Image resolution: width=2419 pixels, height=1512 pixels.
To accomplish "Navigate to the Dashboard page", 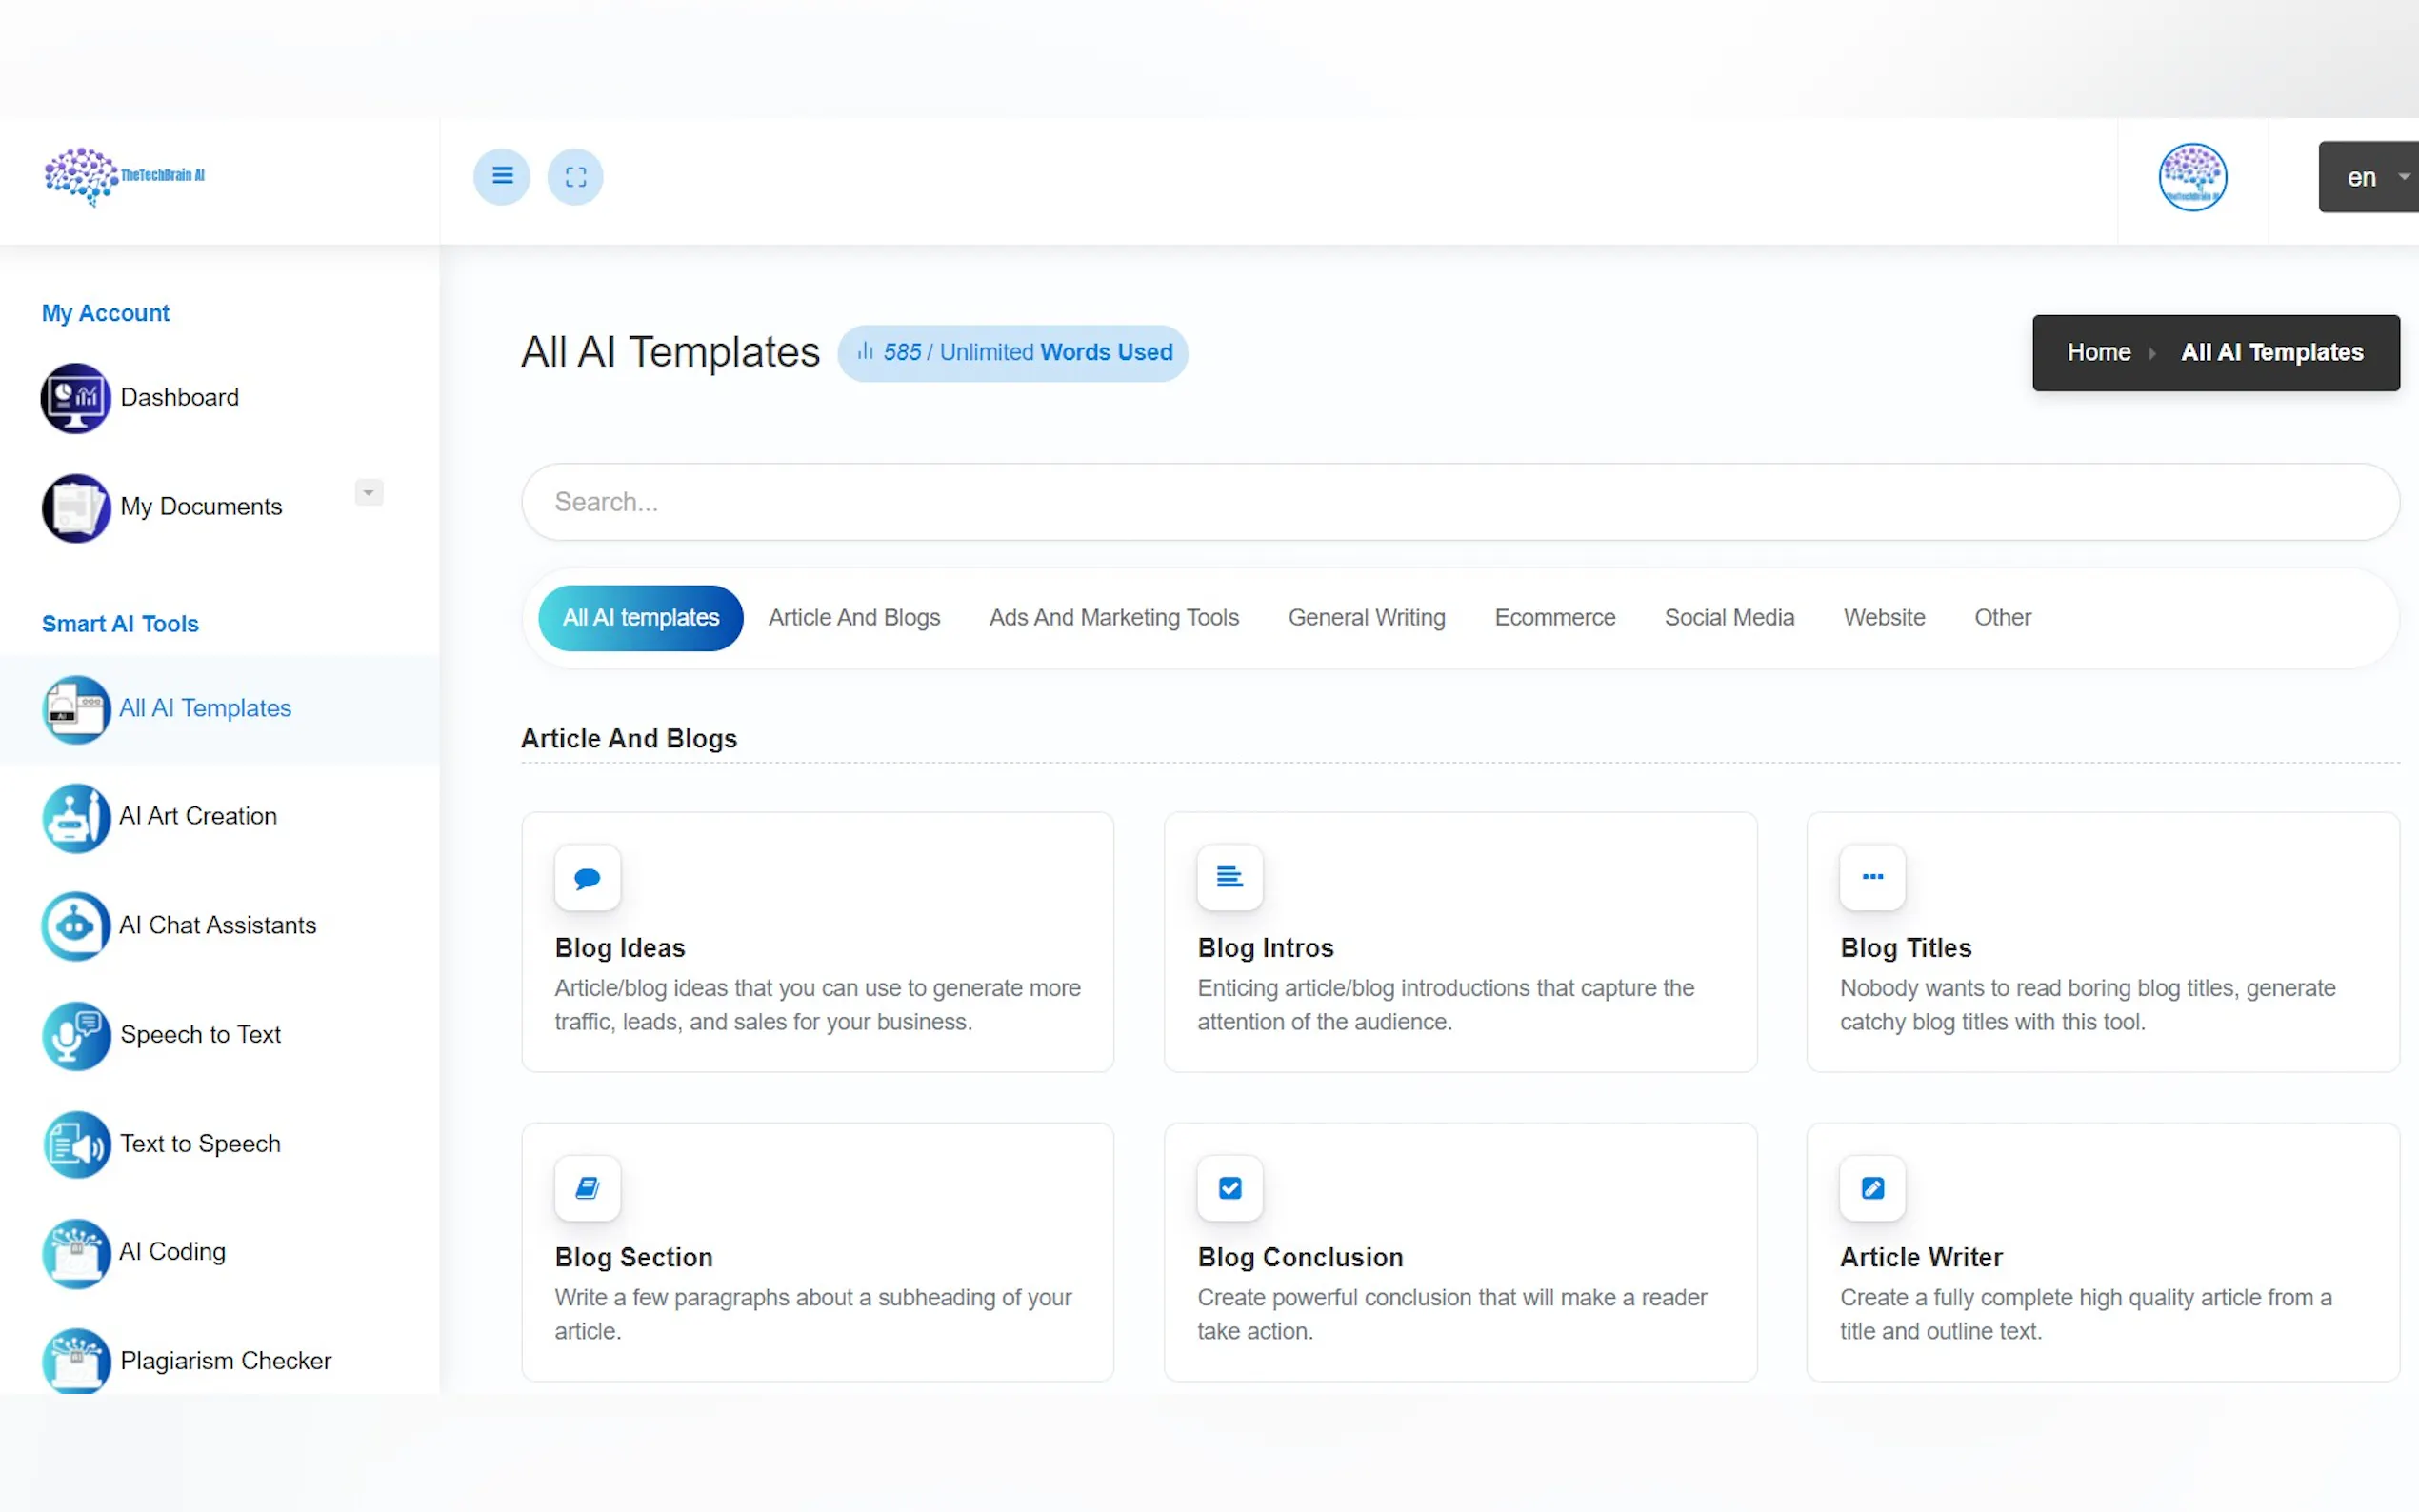I will point(179,397).
